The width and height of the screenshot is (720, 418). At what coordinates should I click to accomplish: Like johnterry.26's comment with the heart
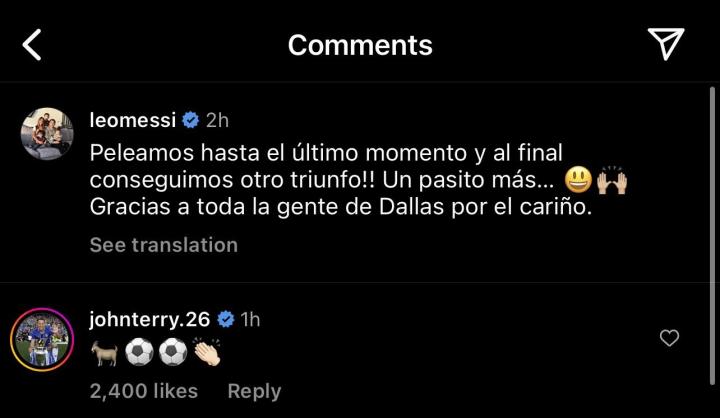[670, 339]
